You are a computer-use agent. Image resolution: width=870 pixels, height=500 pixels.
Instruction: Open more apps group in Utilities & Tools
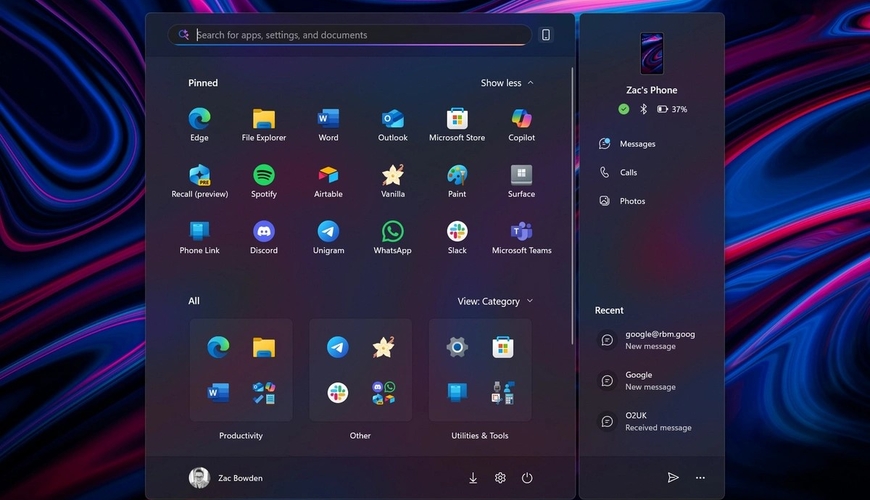[x=503, y=392]
